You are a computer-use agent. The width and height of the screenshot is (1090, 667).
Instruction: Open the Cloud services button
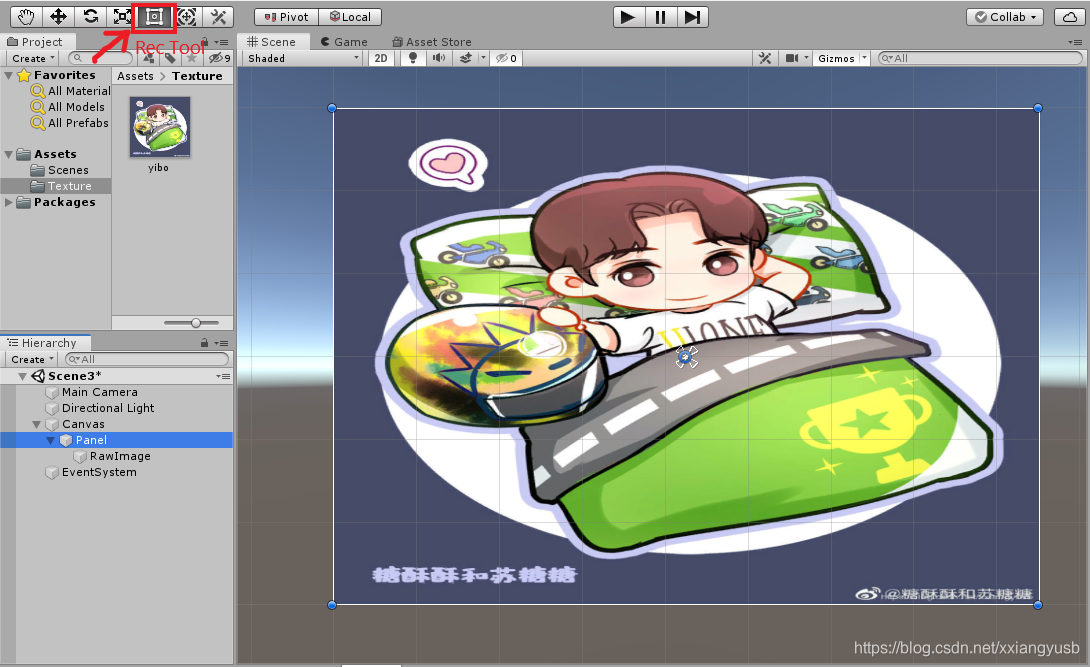point(1070,17)
